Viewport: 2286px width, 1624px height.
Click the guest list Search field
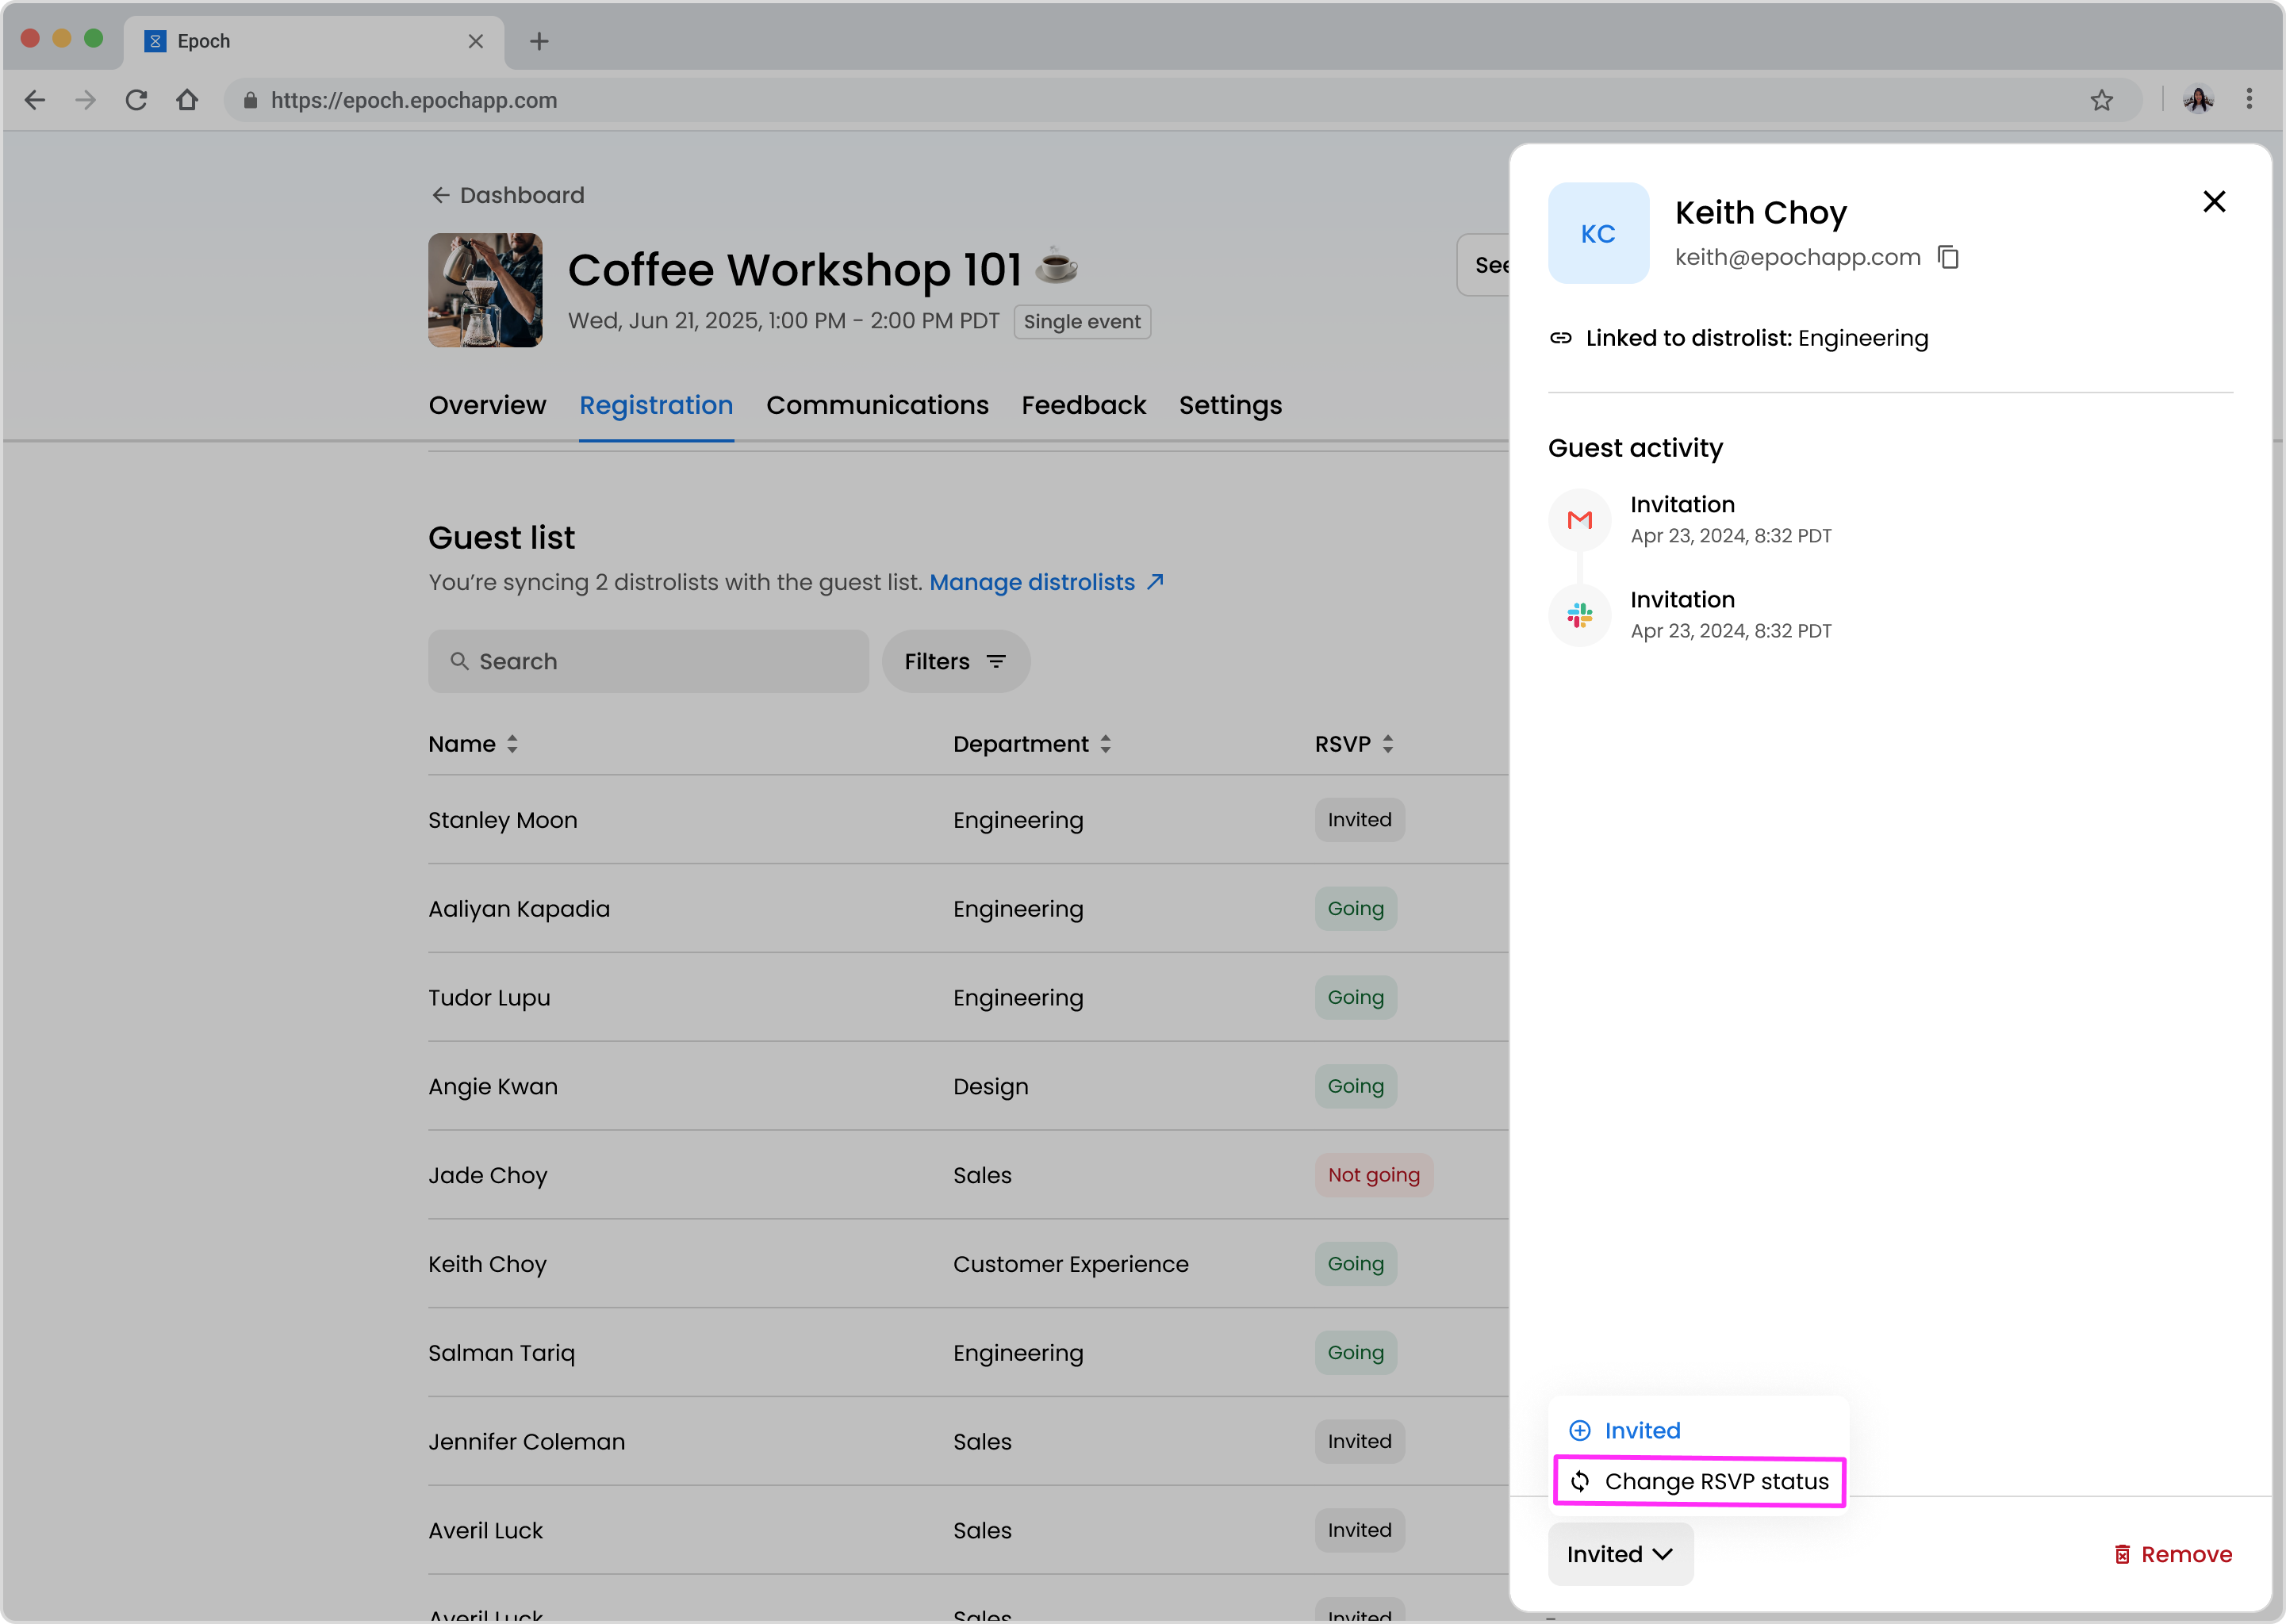pyautogui.click(x=648, y=661)
